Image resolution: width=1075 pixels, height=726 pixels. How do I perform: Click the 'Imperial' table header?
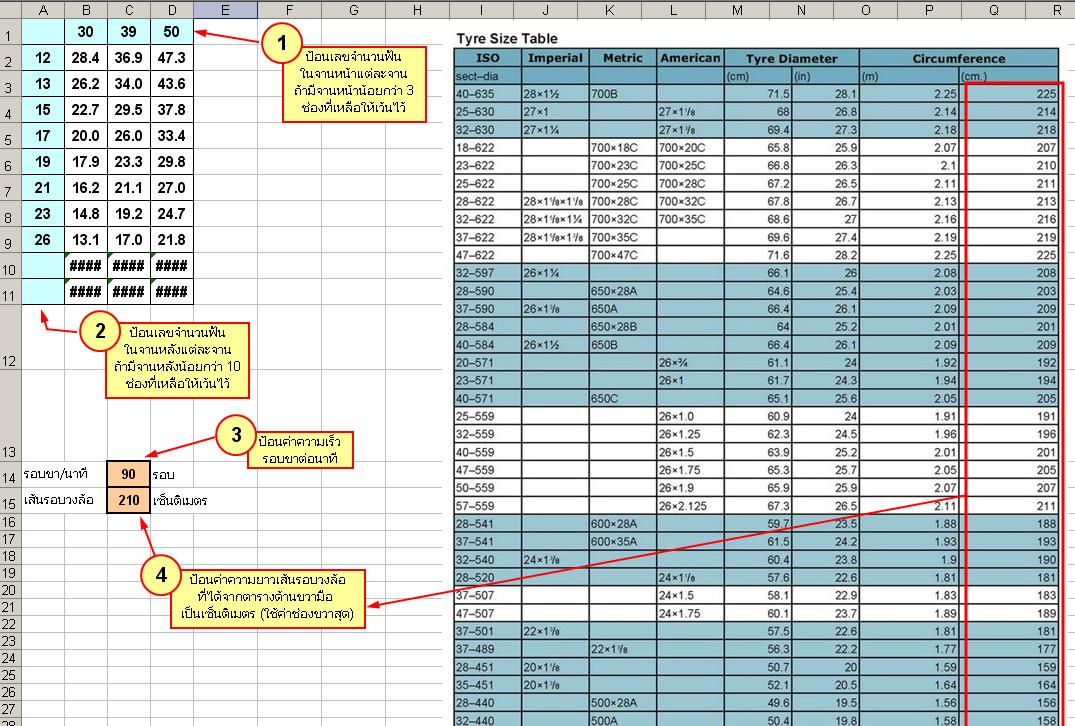pos(555,58)
